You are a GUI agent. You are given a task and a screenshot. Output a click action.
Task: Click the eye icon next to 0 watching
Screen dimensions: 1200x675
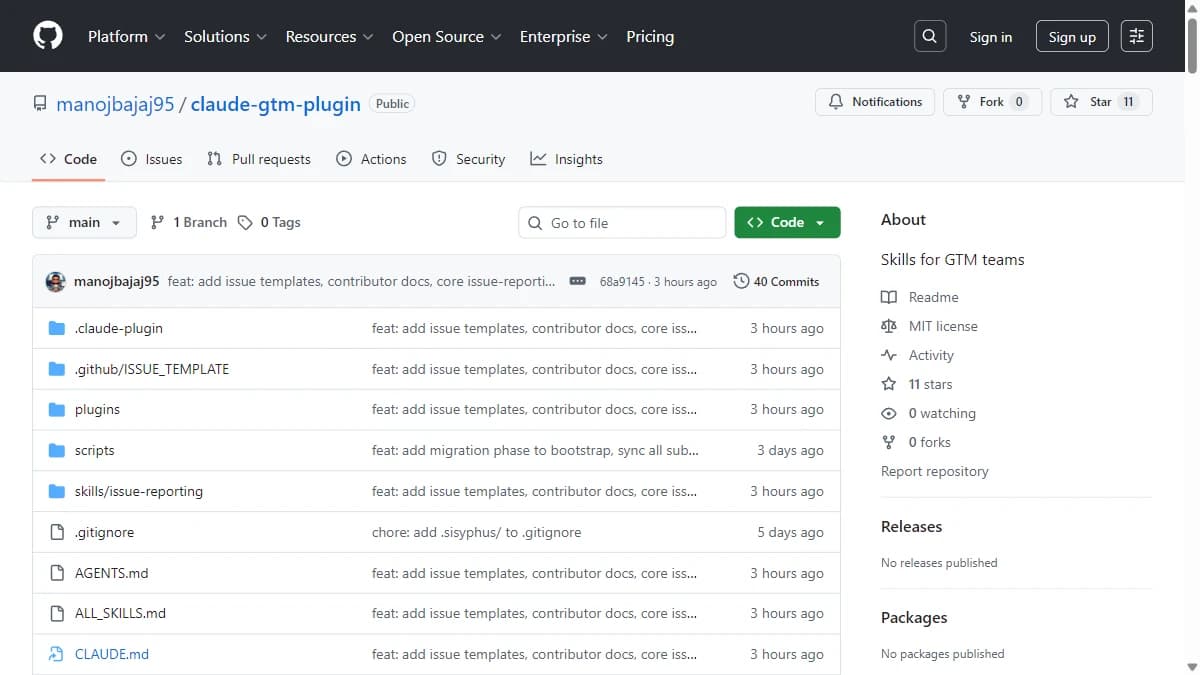[x=889, y=413]
